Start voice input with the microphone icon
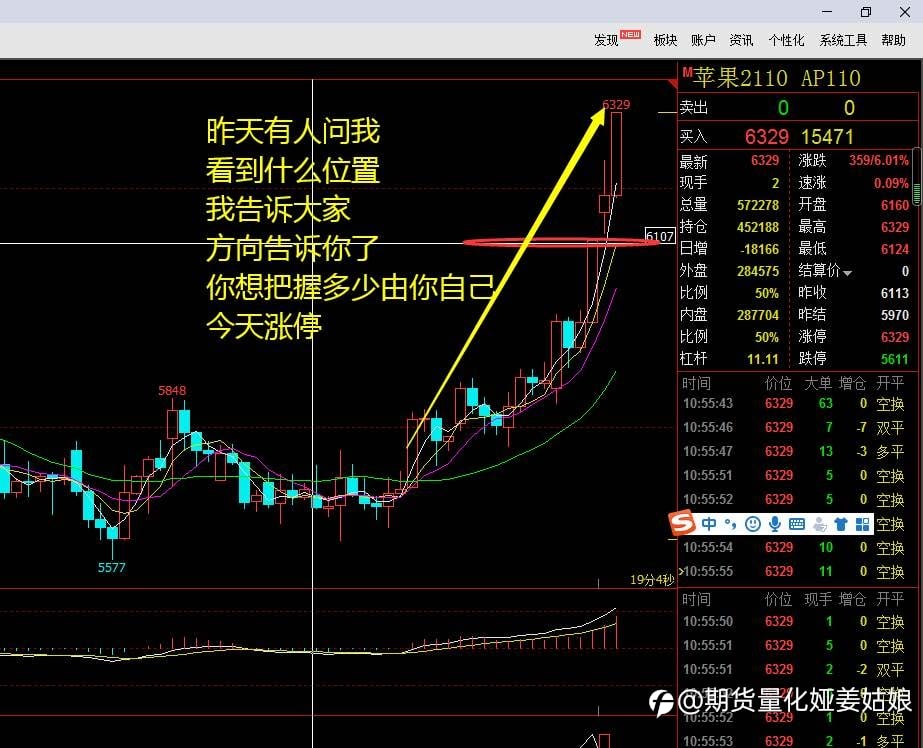Image resolution: width=923 pixels, height=748 pixels. coord(775,524)
